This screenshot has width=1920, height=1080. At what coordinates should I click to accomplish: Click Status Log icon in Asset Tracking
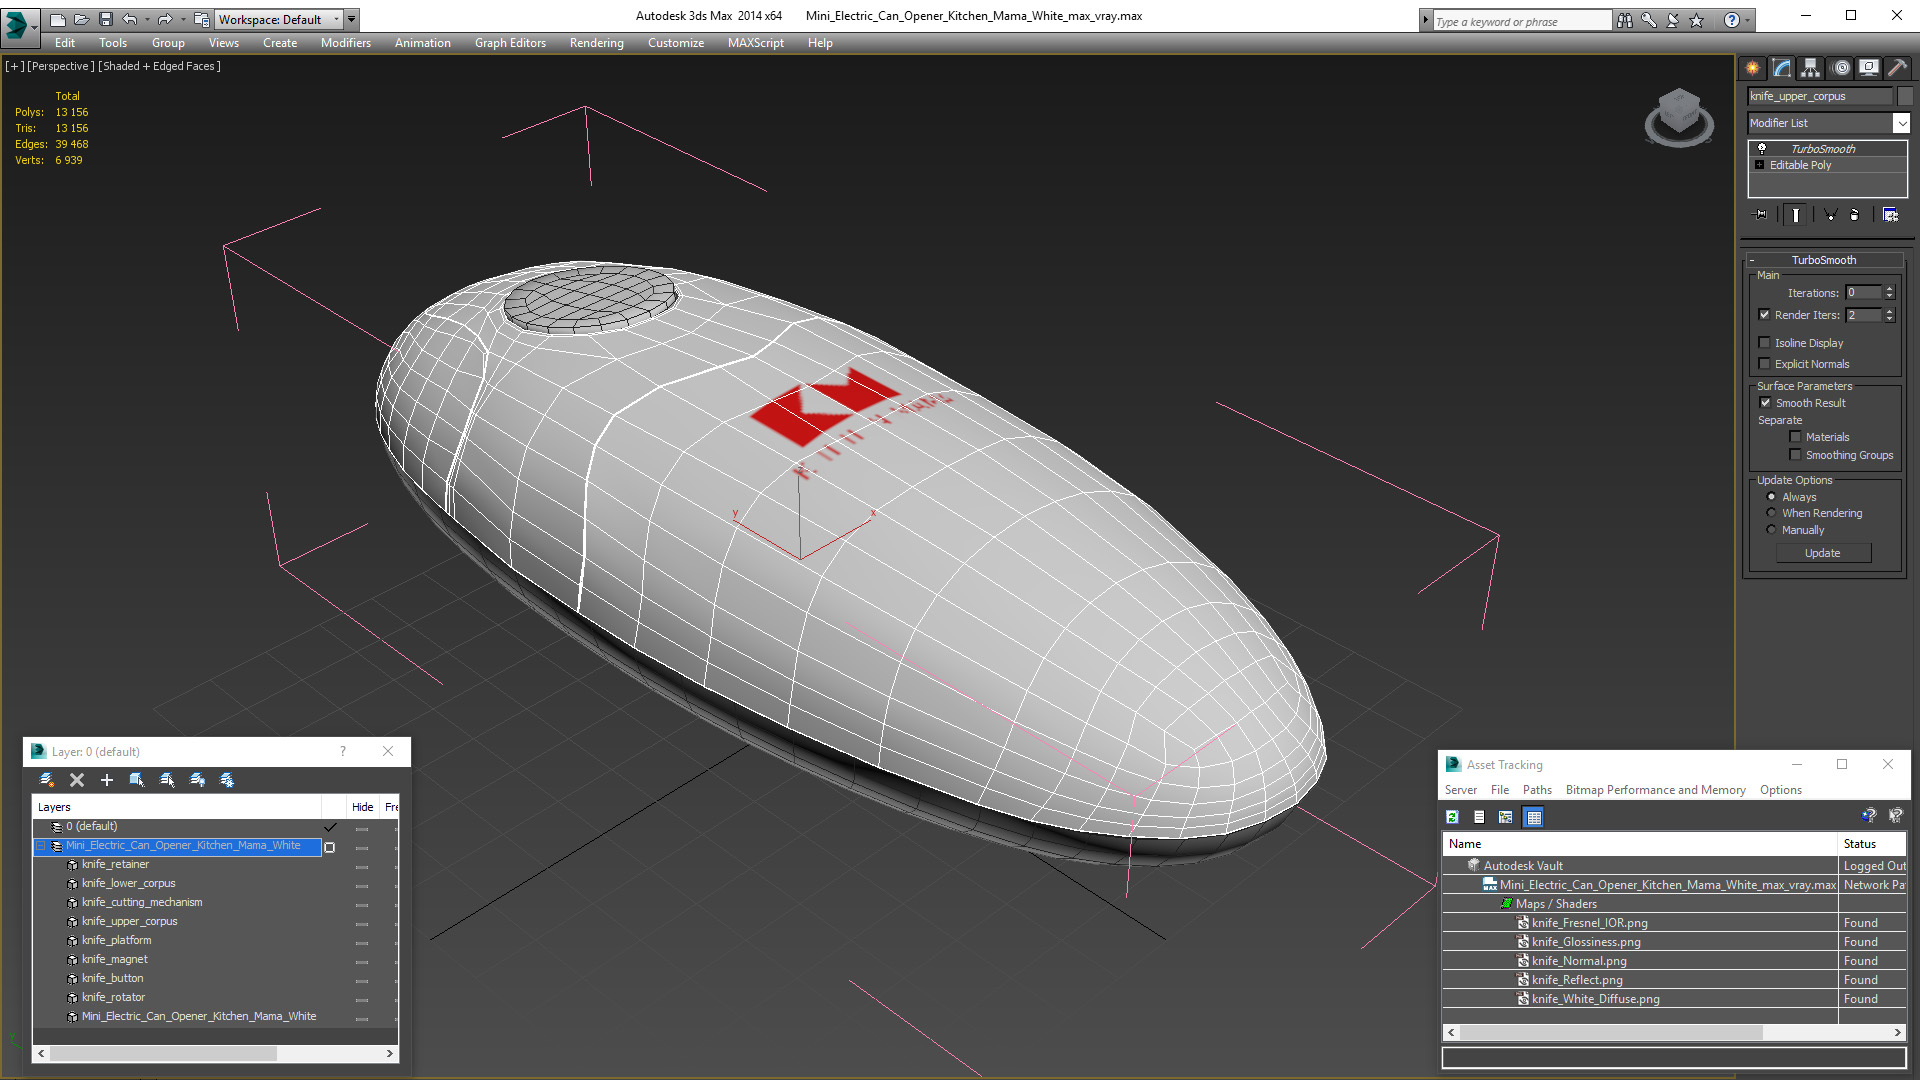[1479, 818]
